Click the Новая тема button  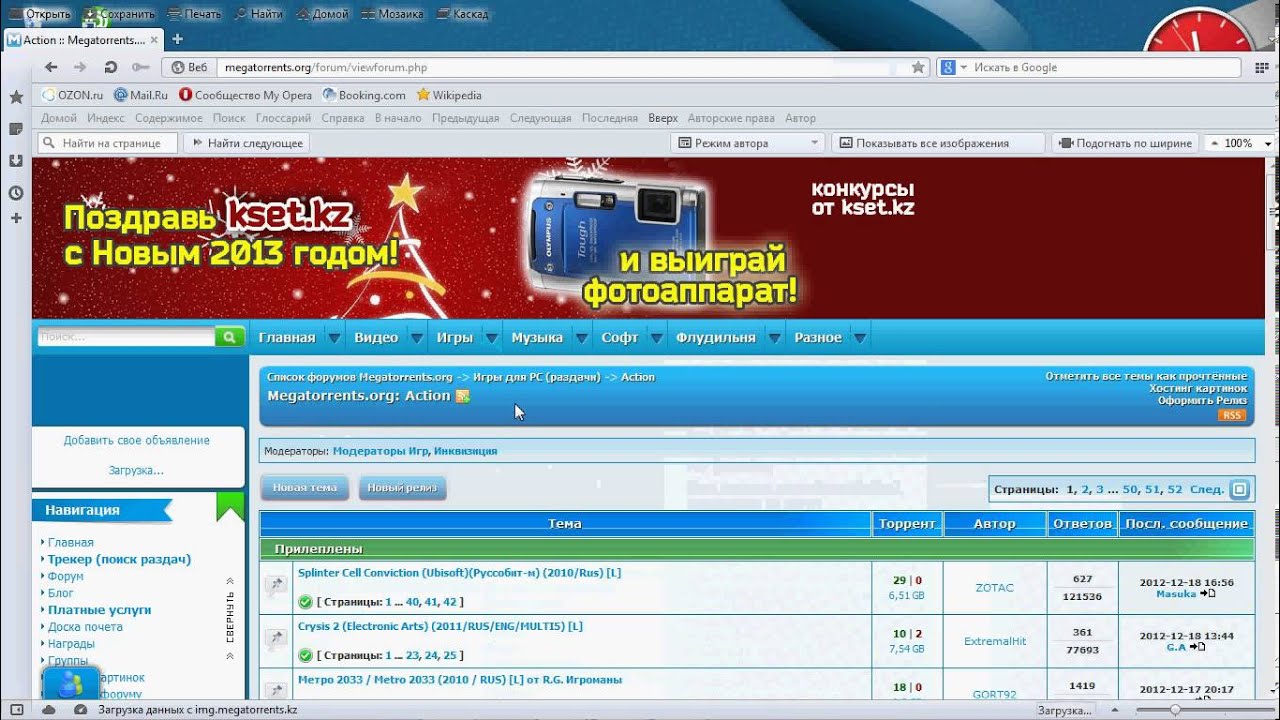tap(305, 488)
